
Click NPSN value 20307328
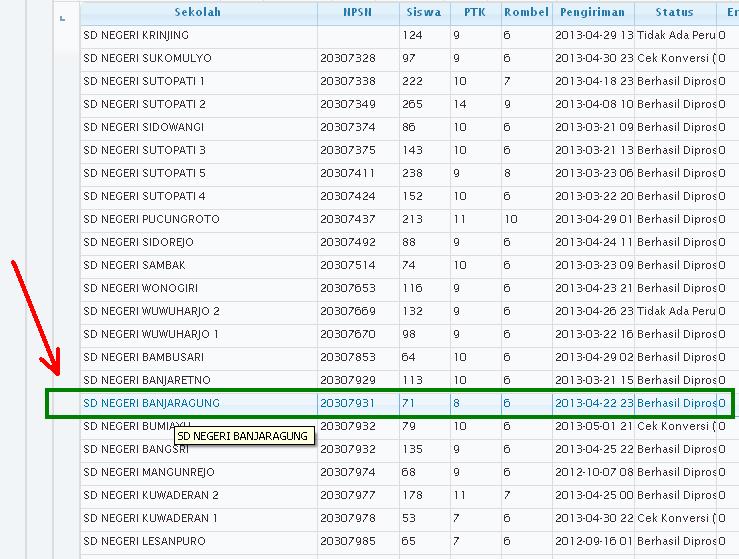pos(348,58)
